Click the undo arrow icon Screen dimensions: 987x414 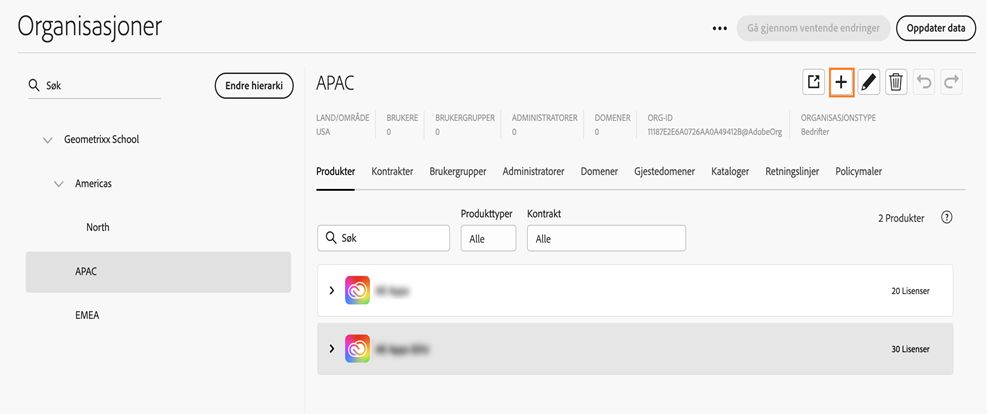point(924,82)
